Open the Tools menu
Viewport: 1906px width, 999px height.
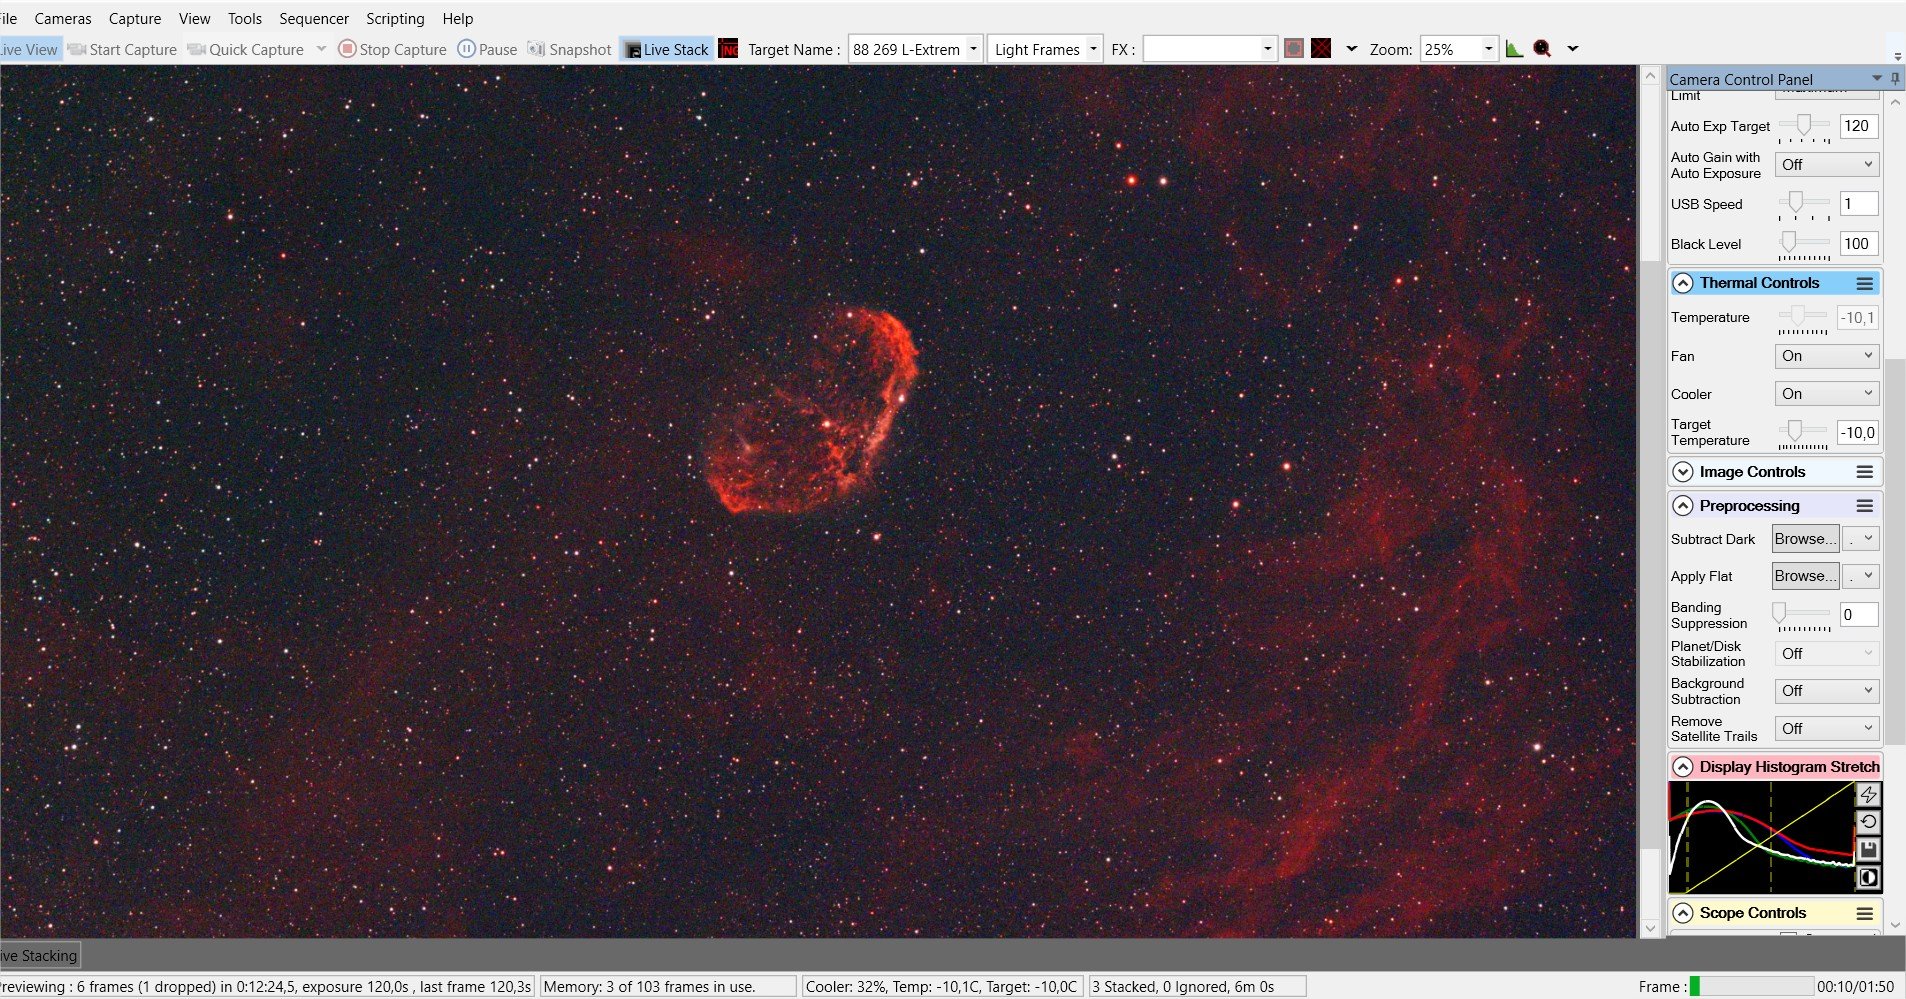[x=245, y=19]
